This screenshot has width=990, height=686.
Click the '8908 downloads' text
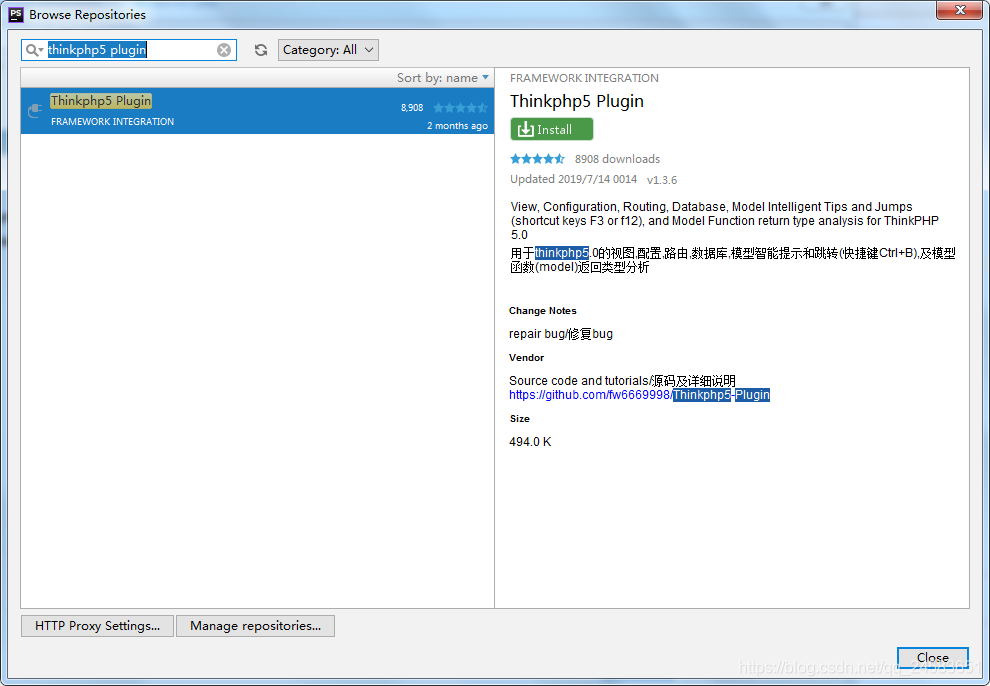click(617, 159)
